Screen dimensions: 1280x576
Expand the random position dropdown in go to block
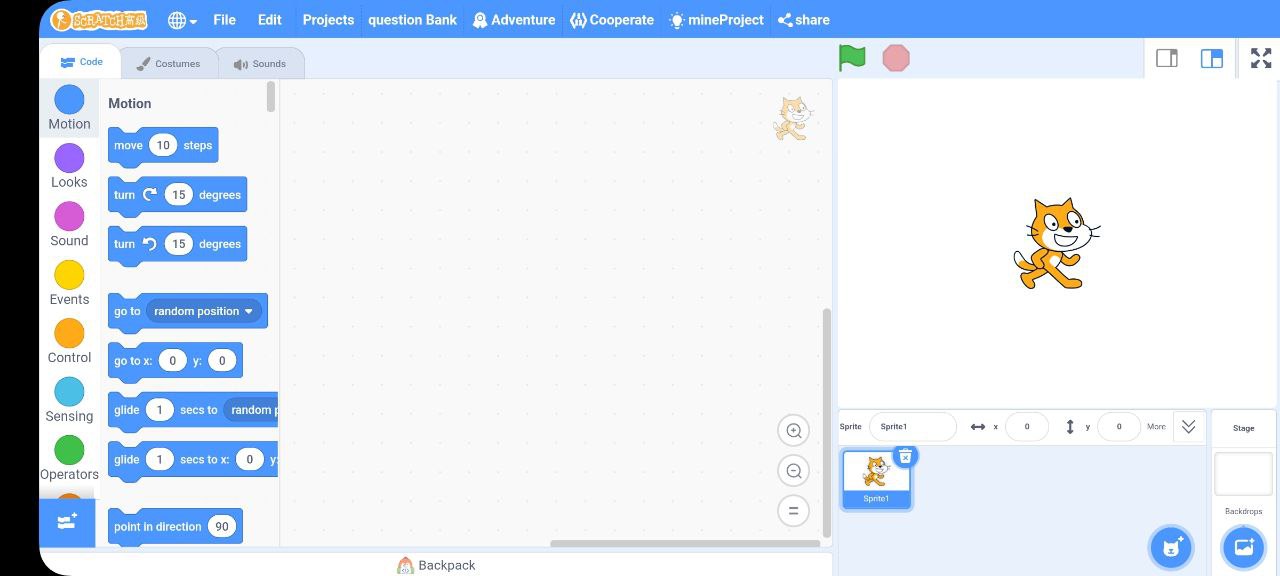[x=249, y=311]
